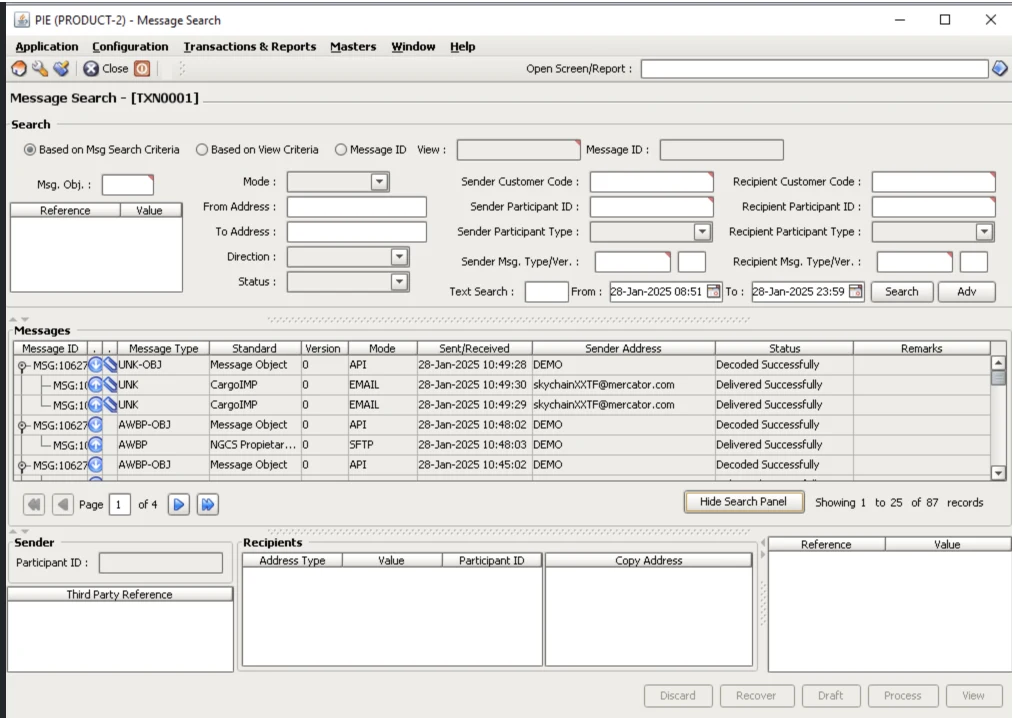Screen dimensions: 1013x718
Task: Open the From date calendar picker
Action: pos(713,291)
